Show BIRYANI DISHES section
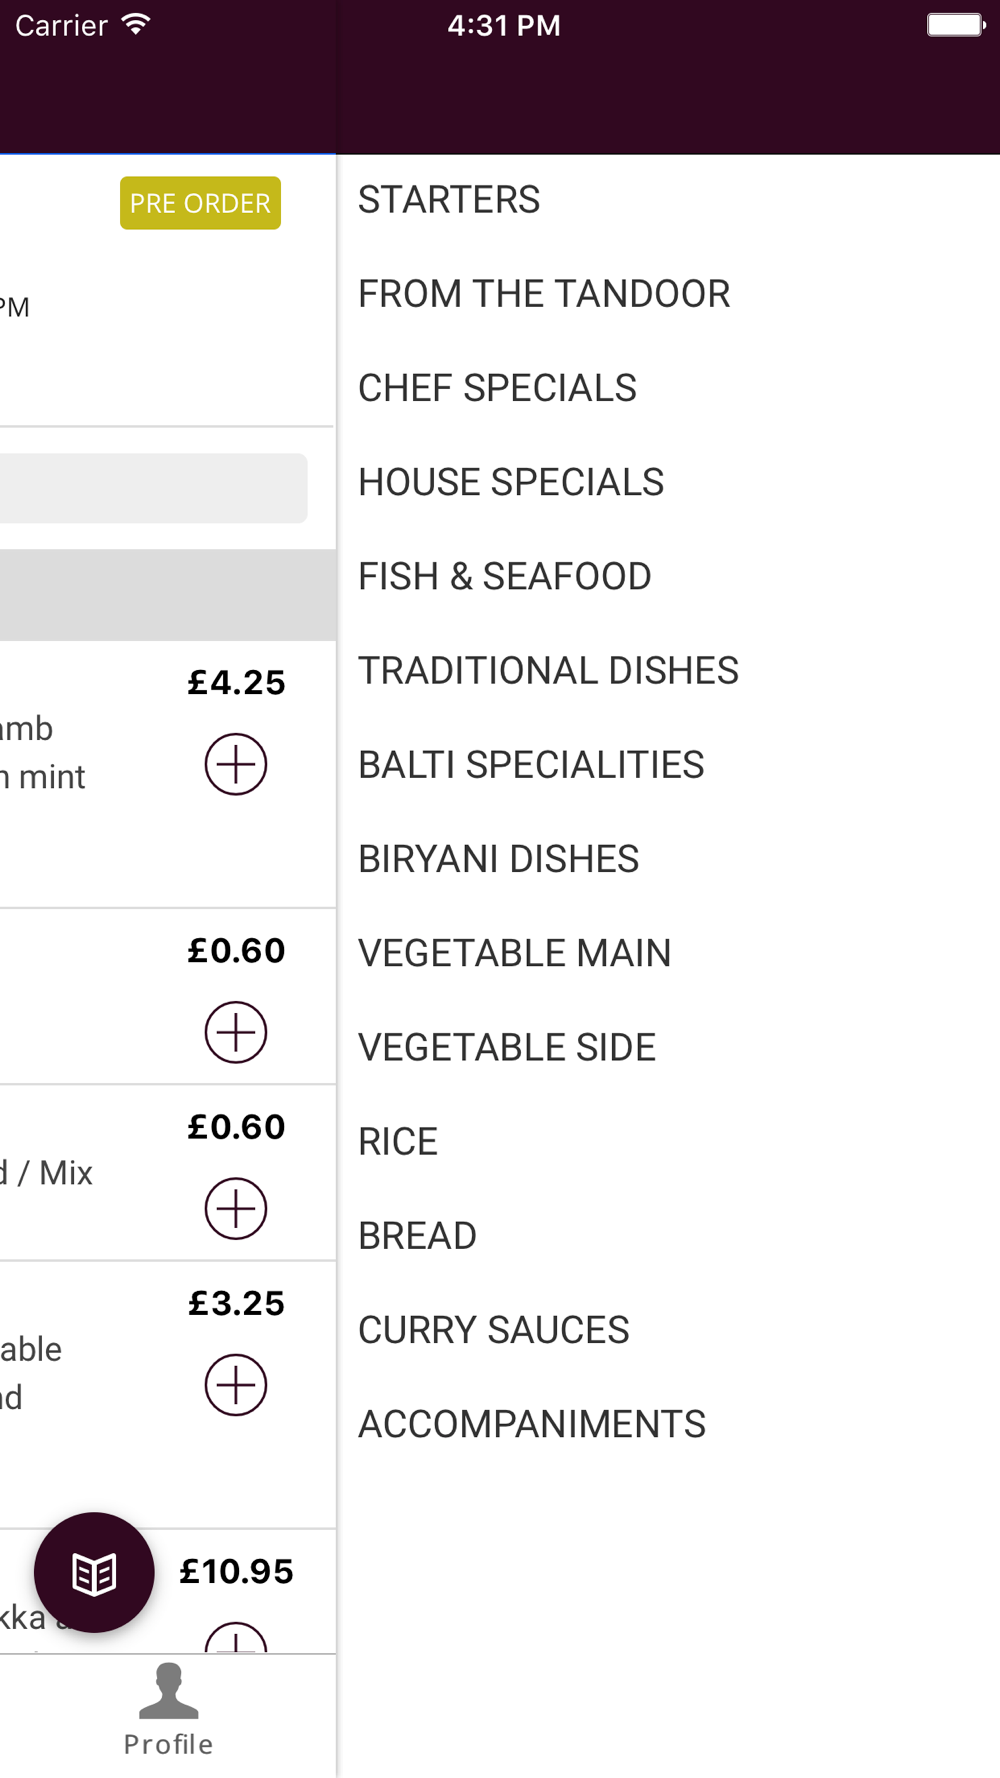The height and width of the screenshot is (1778, 1000). (498, 859)
